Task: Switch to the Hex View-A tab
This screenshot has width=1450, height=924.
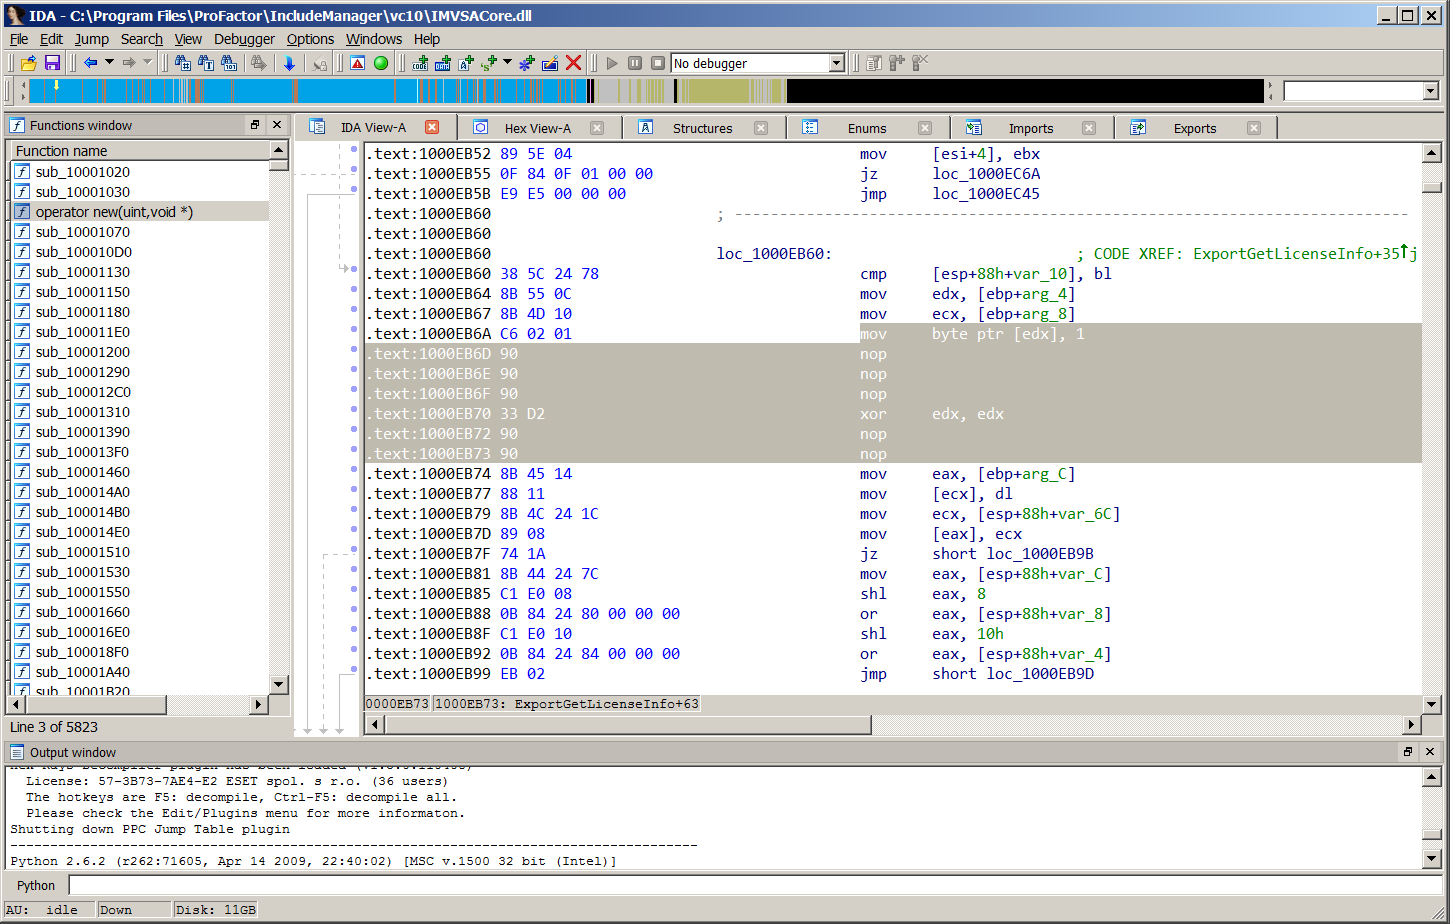Action: click(x=537, y=128)
